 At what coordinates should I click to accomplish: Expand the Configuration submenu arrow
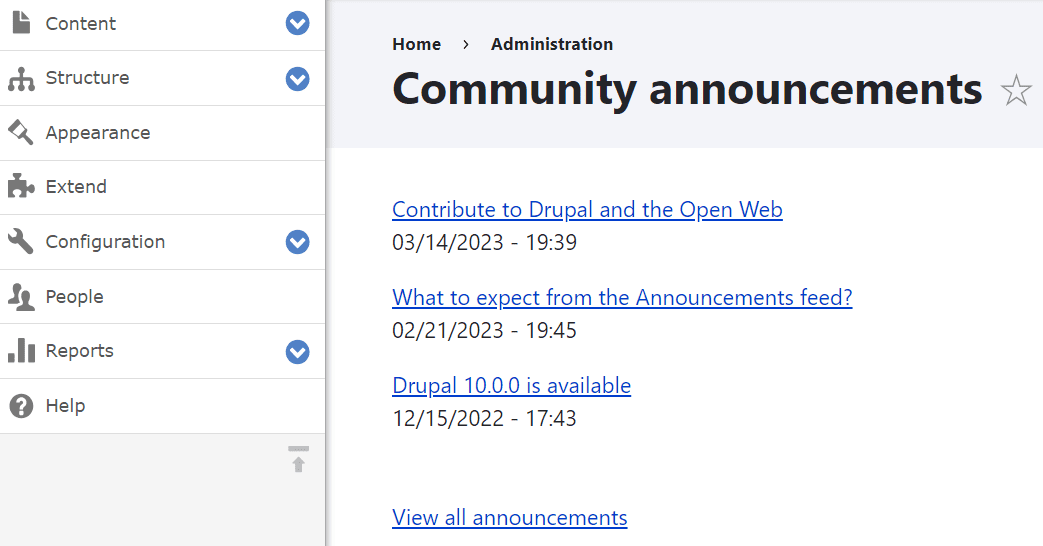coord(297,242)
